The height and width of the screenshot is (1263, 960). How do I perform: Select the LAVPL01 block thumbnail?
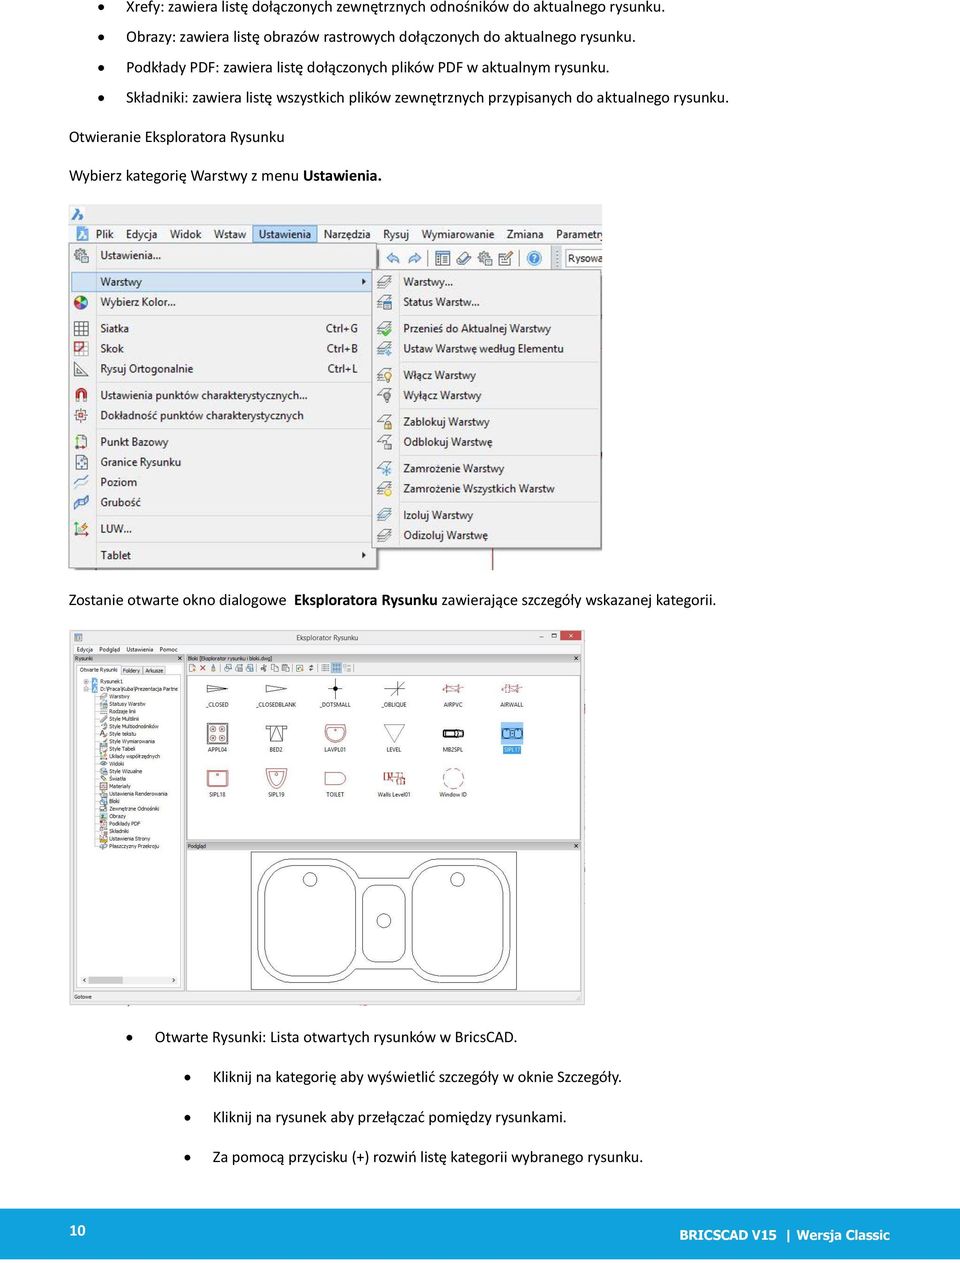[335, 738]
